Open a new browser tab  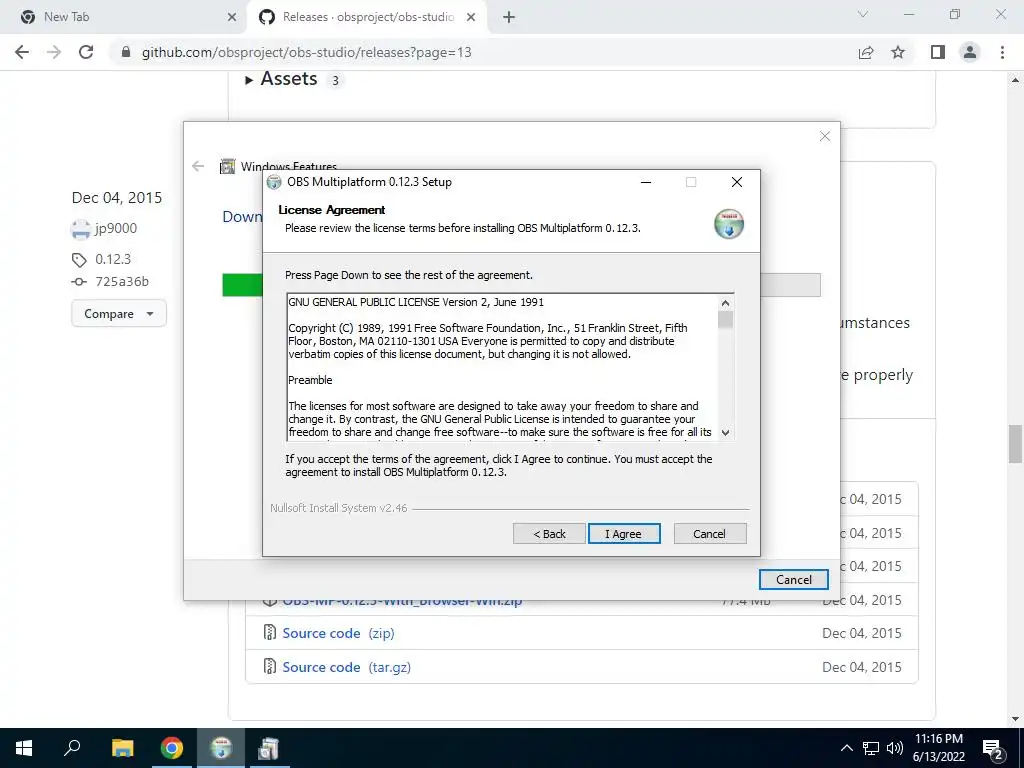pos(509,18)
